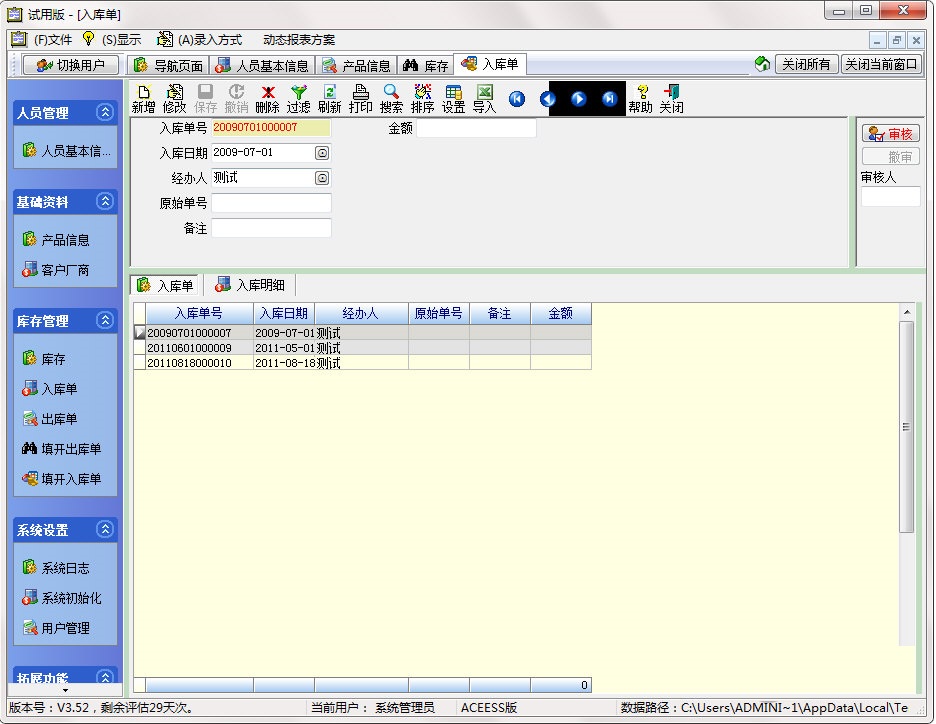Click the 导入 import icon
Image resolution: width=936 pixels, height=724 pixels.
[x=484, y=98]
